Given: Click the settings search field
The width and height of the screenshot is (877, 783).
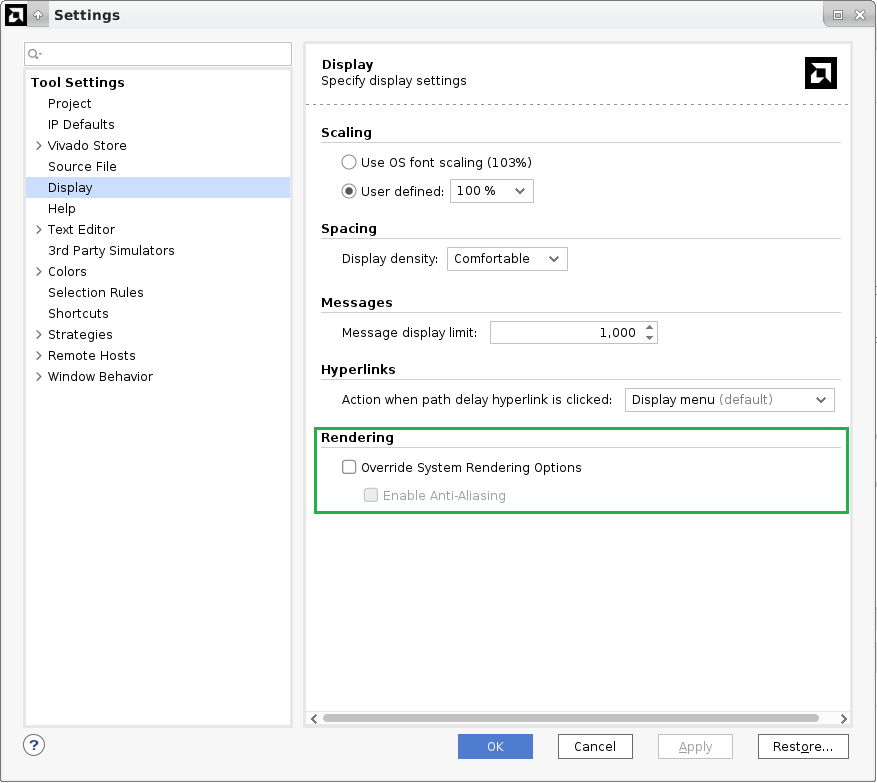Looking at the screenshot, I should click(x=158, y=54).
